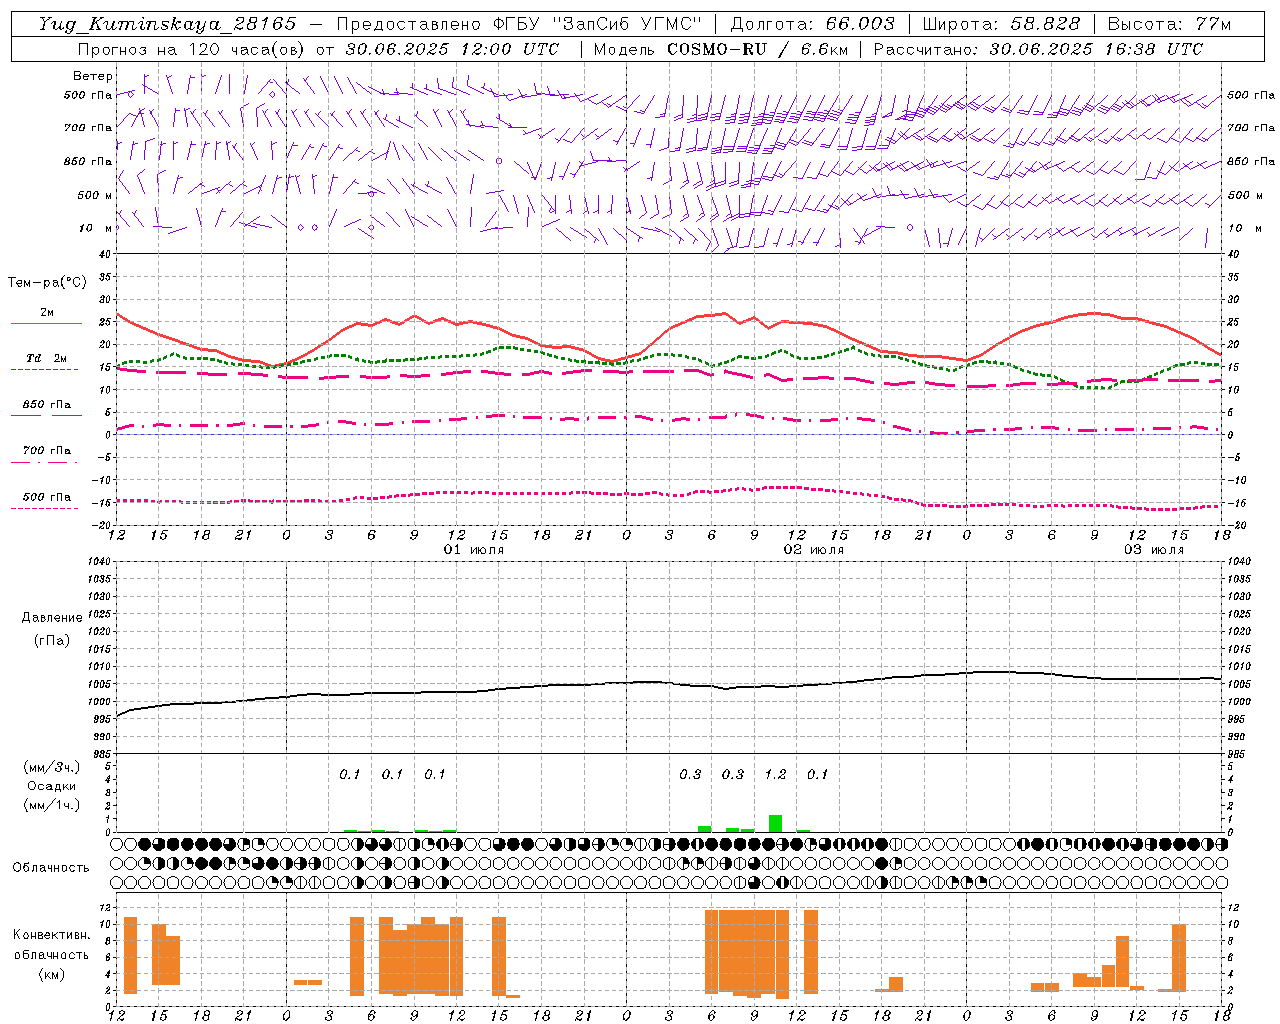Click the 01 июля date label
The image size is (1280, 1024).
tap(474, 550)
